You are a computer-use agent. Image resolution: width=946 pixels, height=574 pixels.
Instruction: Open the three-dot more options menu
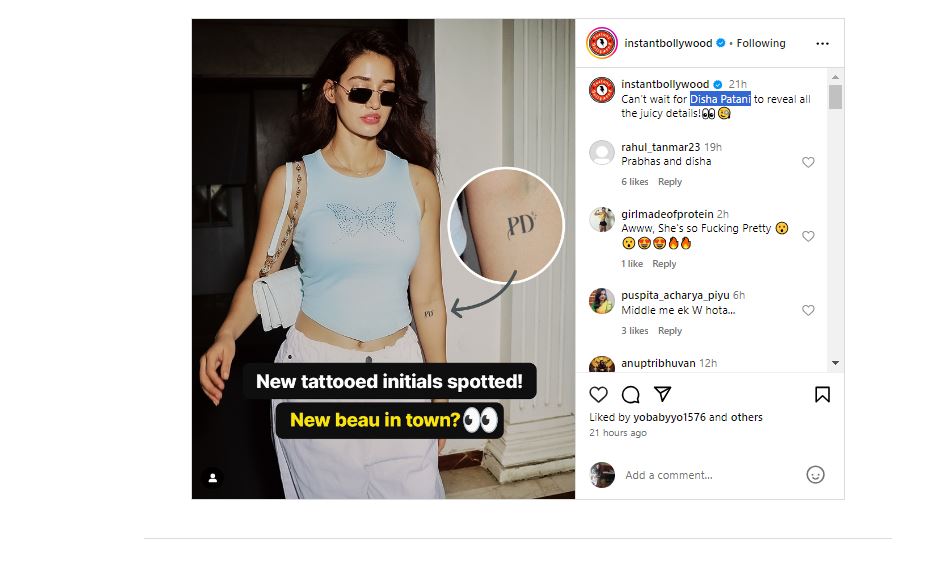pos(822,43)
